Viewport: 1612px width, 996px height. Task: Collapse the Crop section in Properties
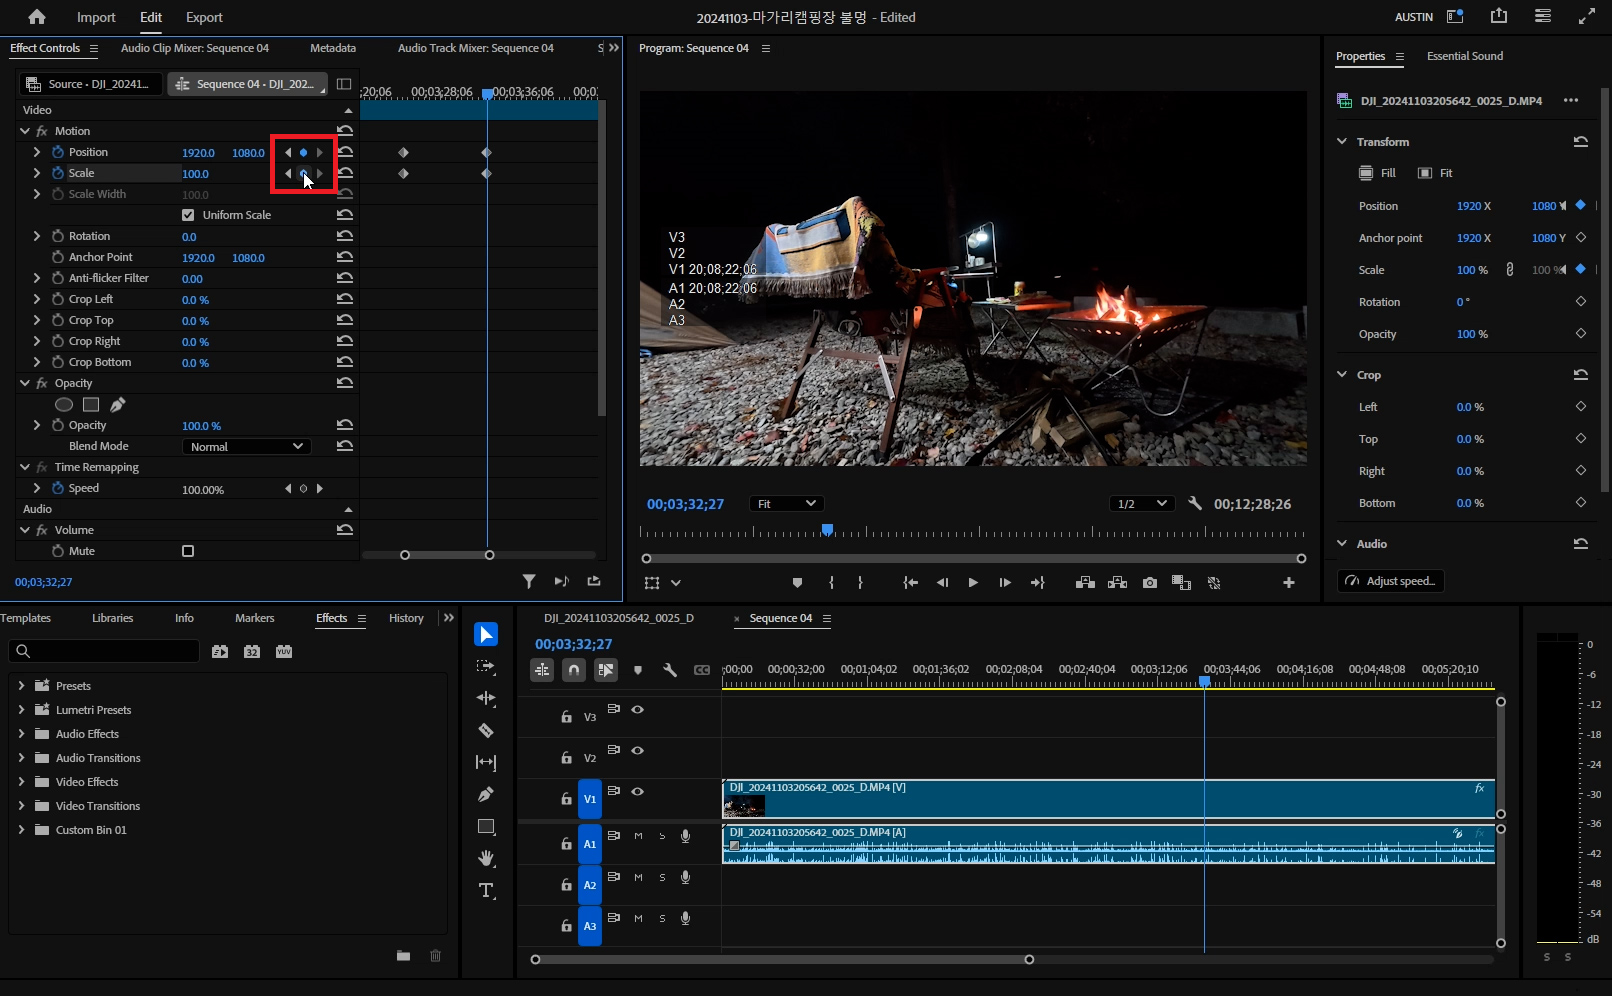click(1342, 374)
